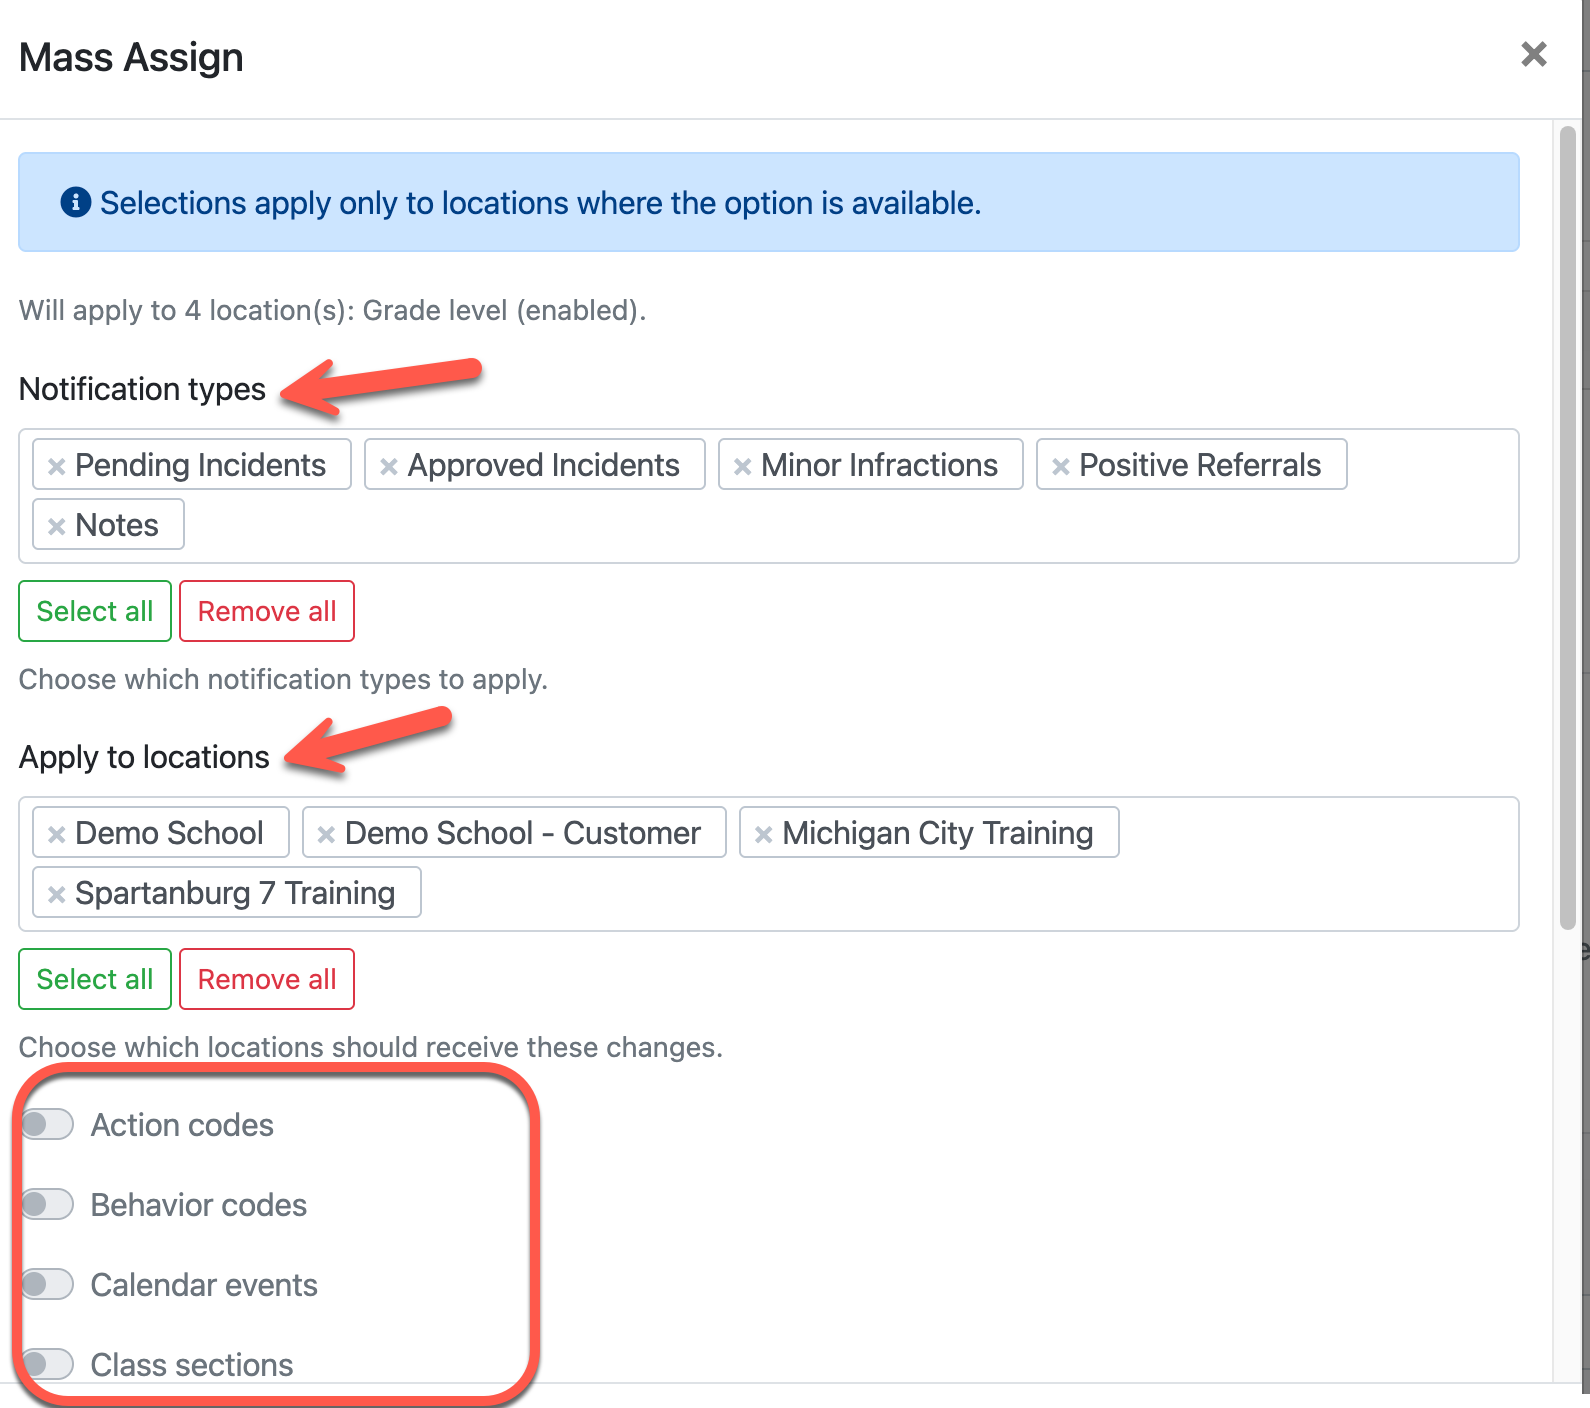1590x1408 pixels.
Task: Click Remove all under Apply to locations
Action: (x=267, y=979)
